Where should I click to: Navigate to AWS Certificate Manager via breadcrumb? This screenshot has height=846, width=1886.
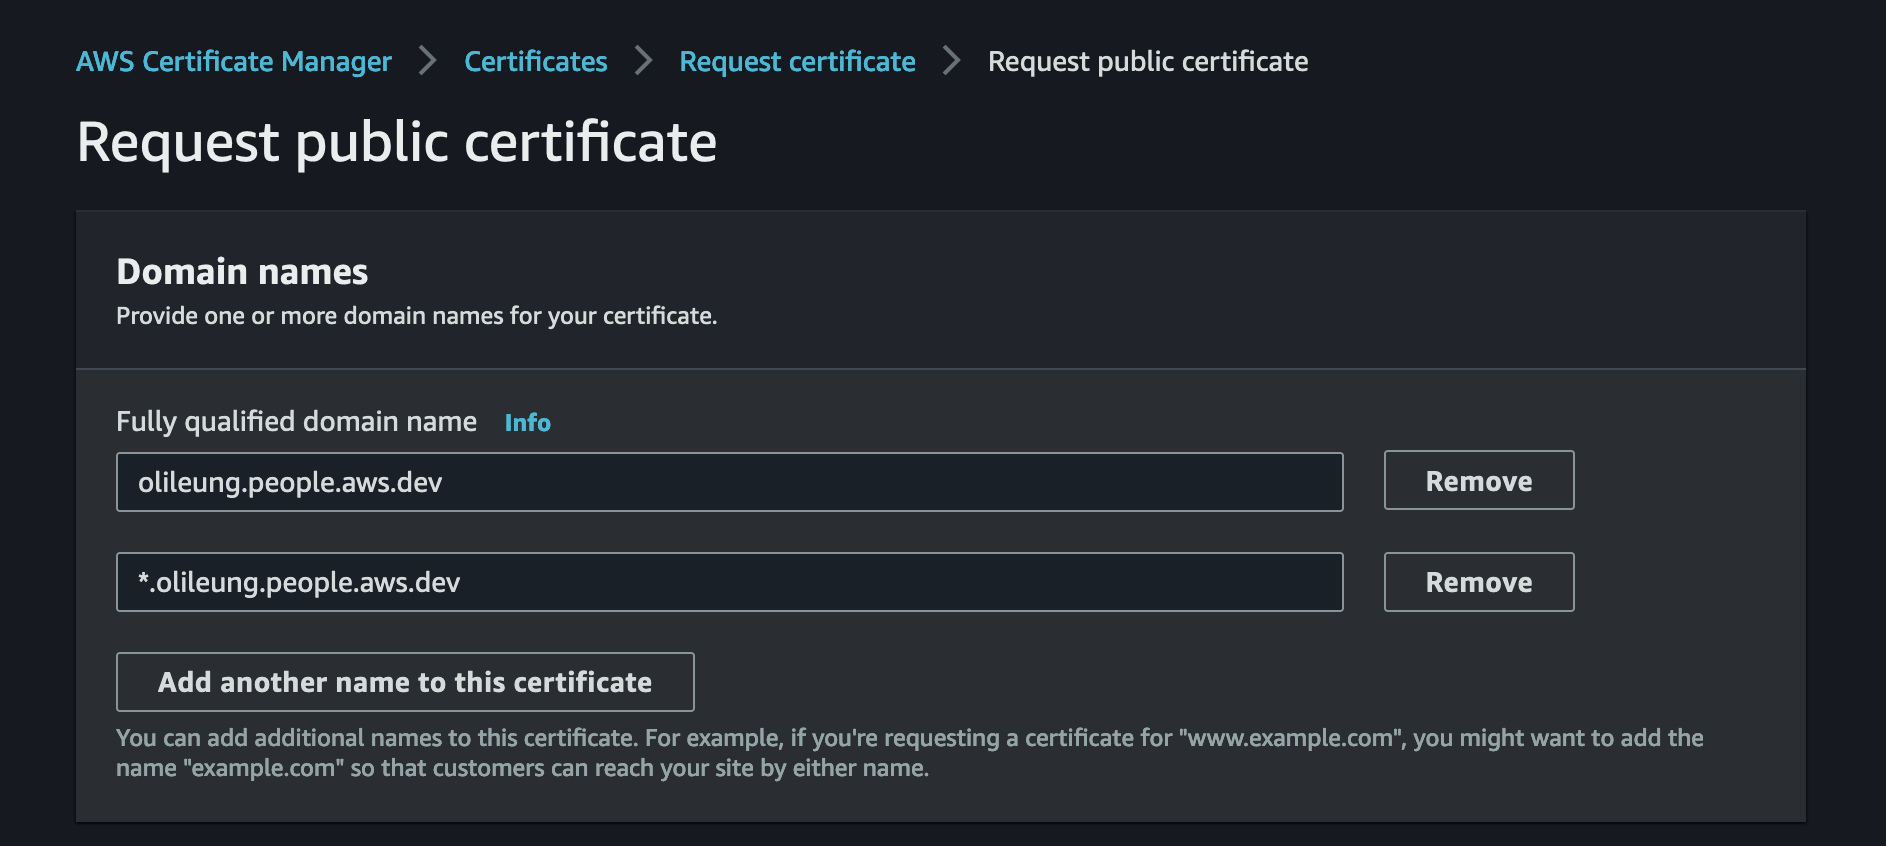click(x=233, y=61)
